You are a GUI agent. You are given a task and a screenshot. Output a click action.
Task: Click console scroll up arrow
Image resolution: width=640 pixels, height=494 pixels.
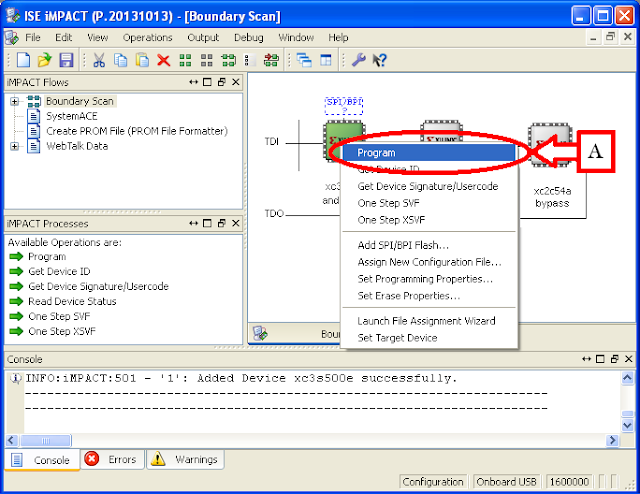point(627,378)
